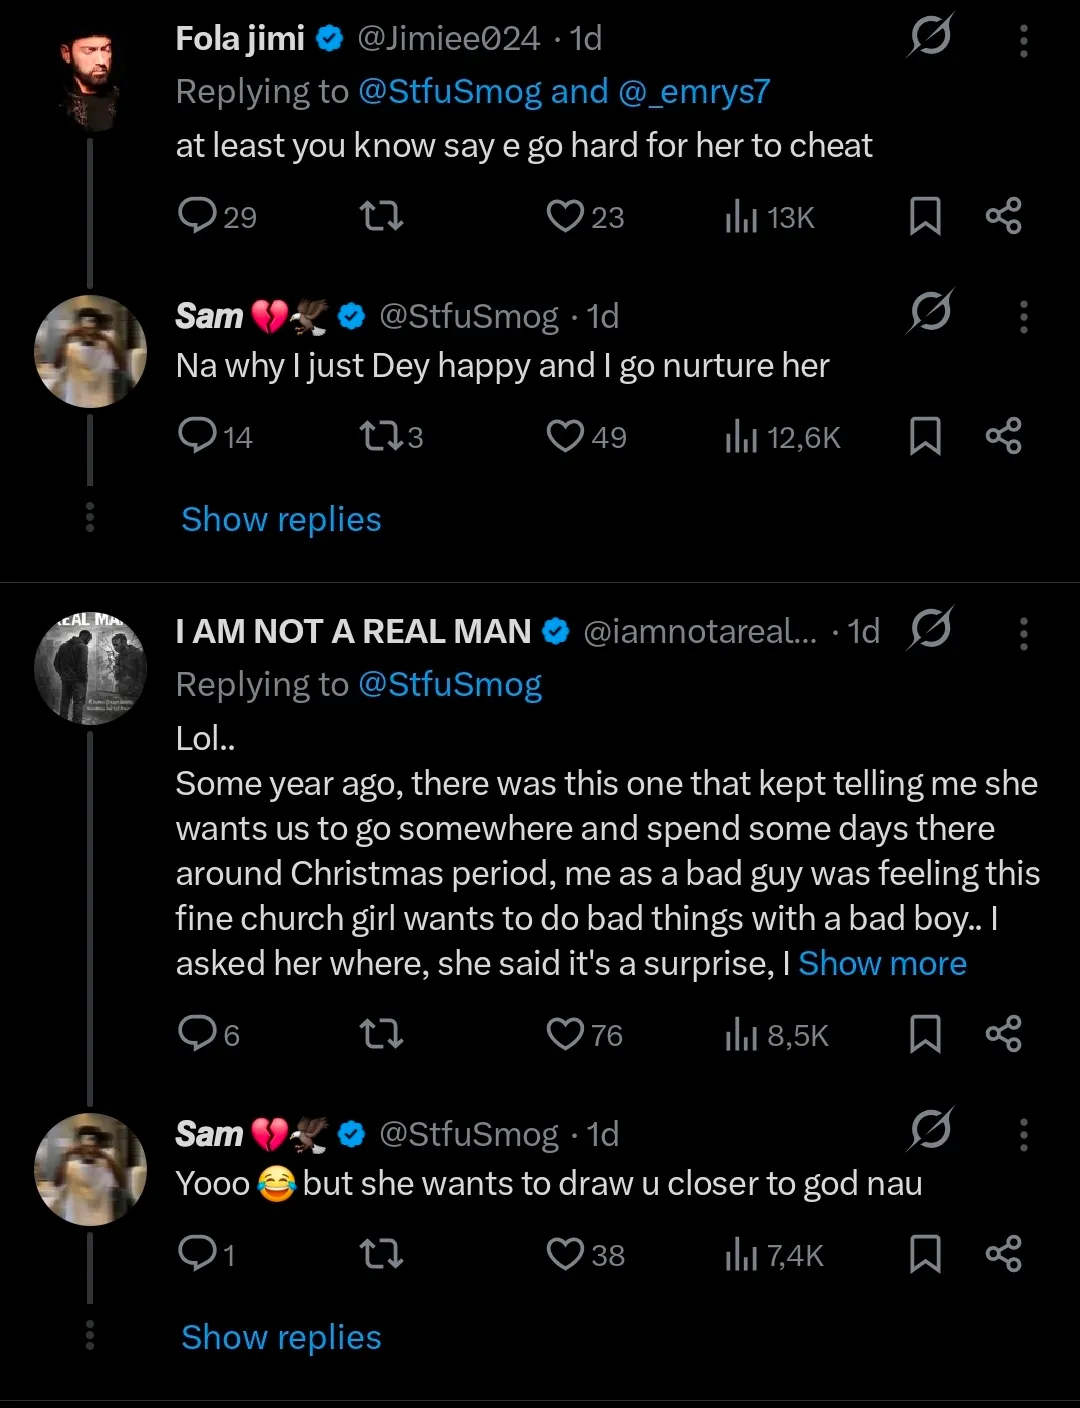
Task: Share Fola jimi's tweet
Action: (1003, 215)
